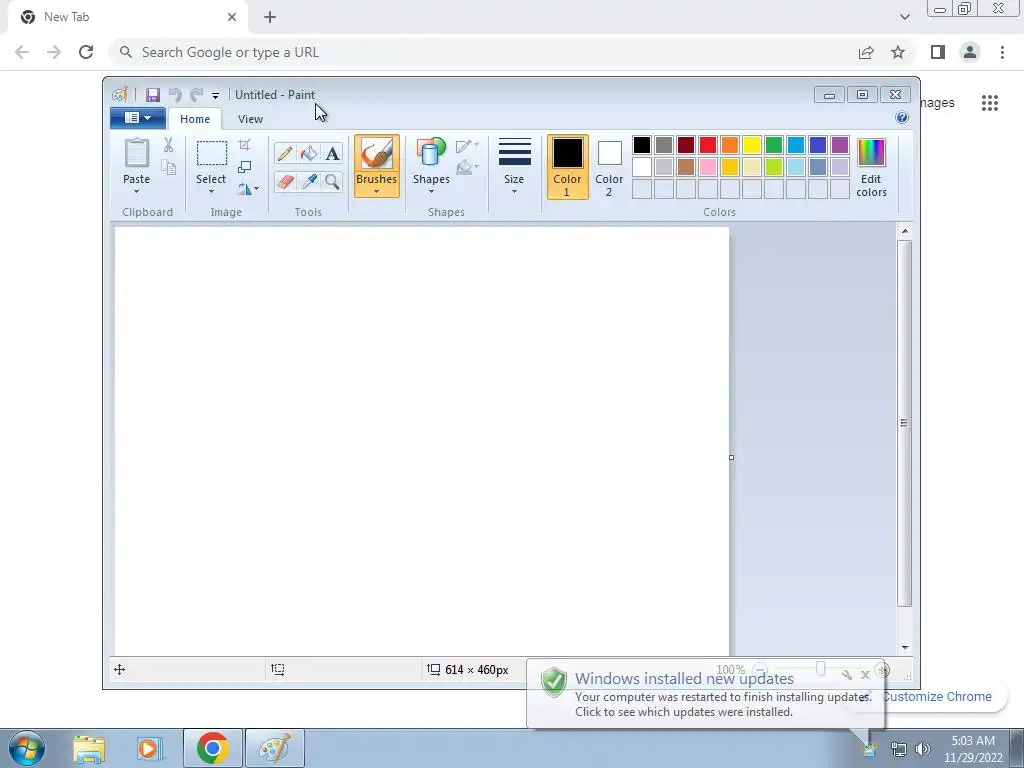Select the Color 2 background button
This screenshot has width=1024, height=768.
click(609, 167)
